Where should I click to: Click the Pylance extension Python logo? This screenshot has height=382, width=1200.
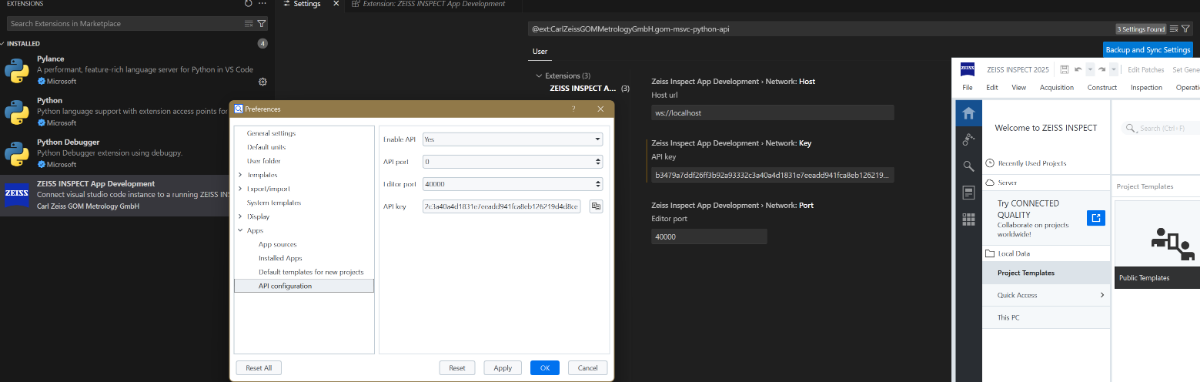[x=17, y=70]
